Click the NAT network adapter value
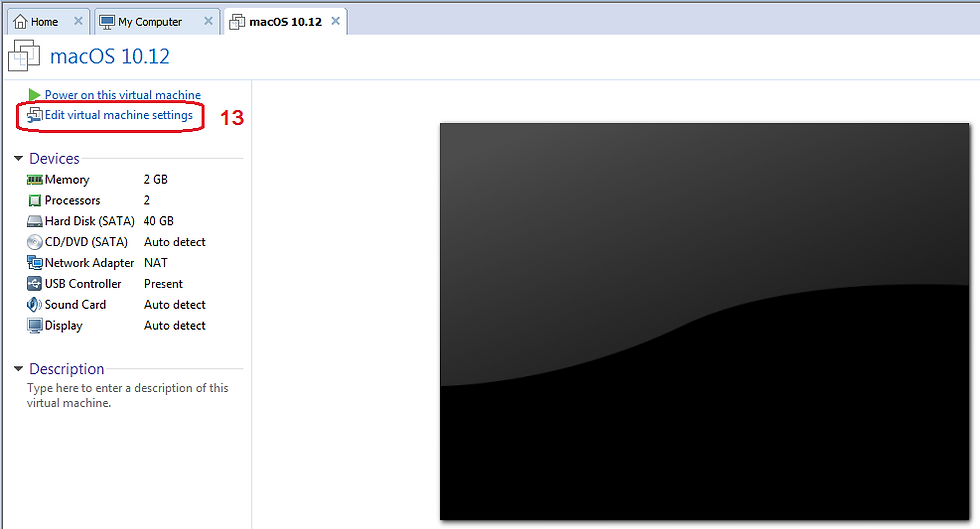 (156, 263)
